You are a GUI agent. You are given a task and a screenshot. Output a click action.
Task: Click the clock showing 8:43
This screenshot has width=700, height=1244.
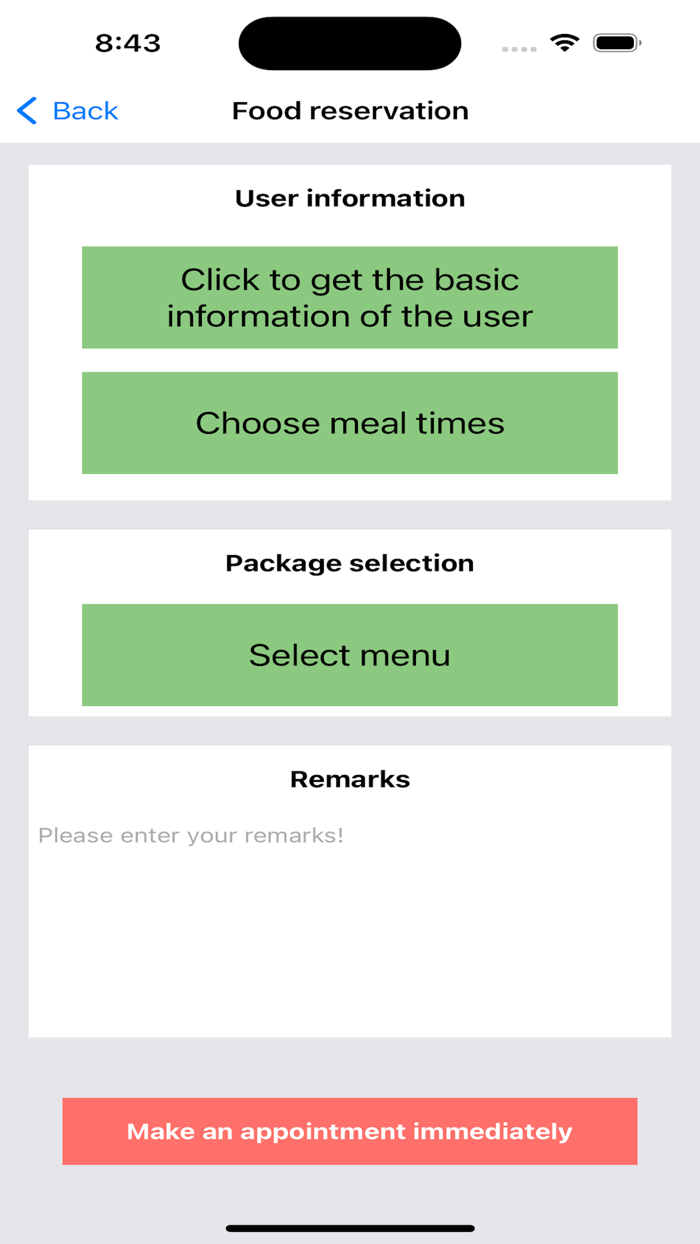127,43
